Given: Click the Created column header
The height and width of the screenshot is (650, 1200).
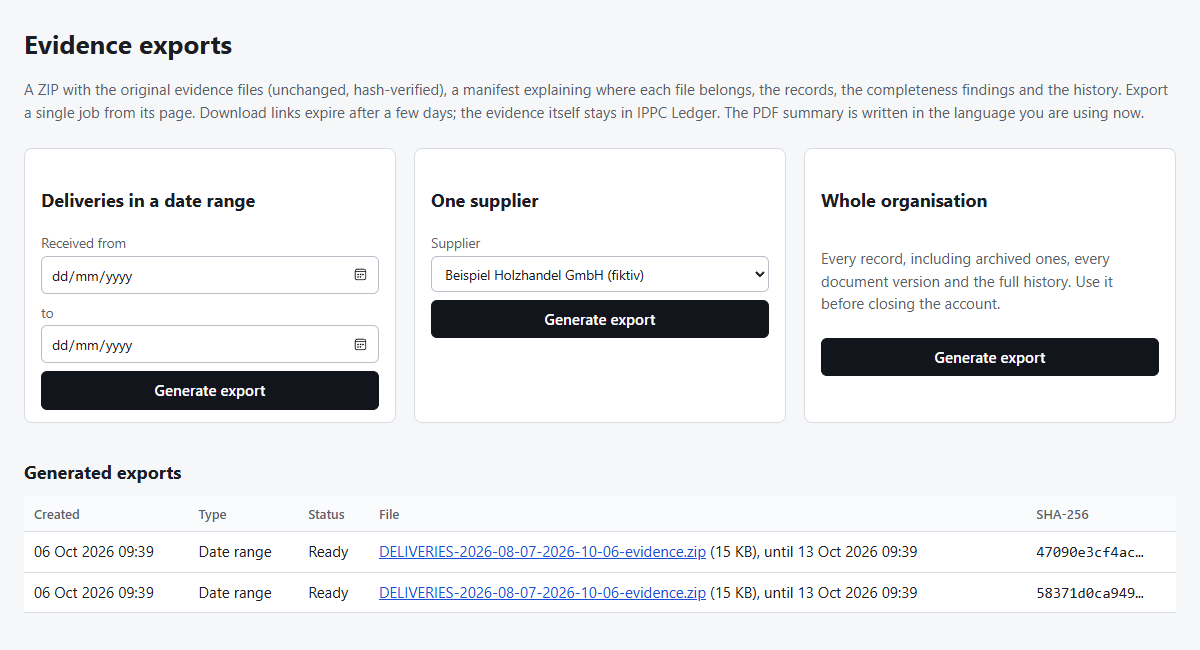Looking at the screenshot, I should pyautogui.click(x=57, y=515).
